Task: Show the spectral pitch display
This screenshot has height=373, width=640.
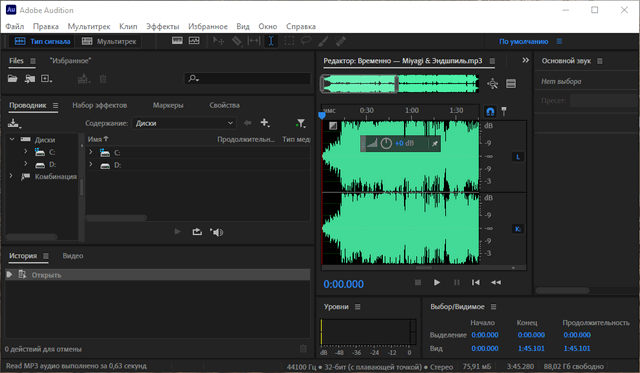Action: click(194, 41)
